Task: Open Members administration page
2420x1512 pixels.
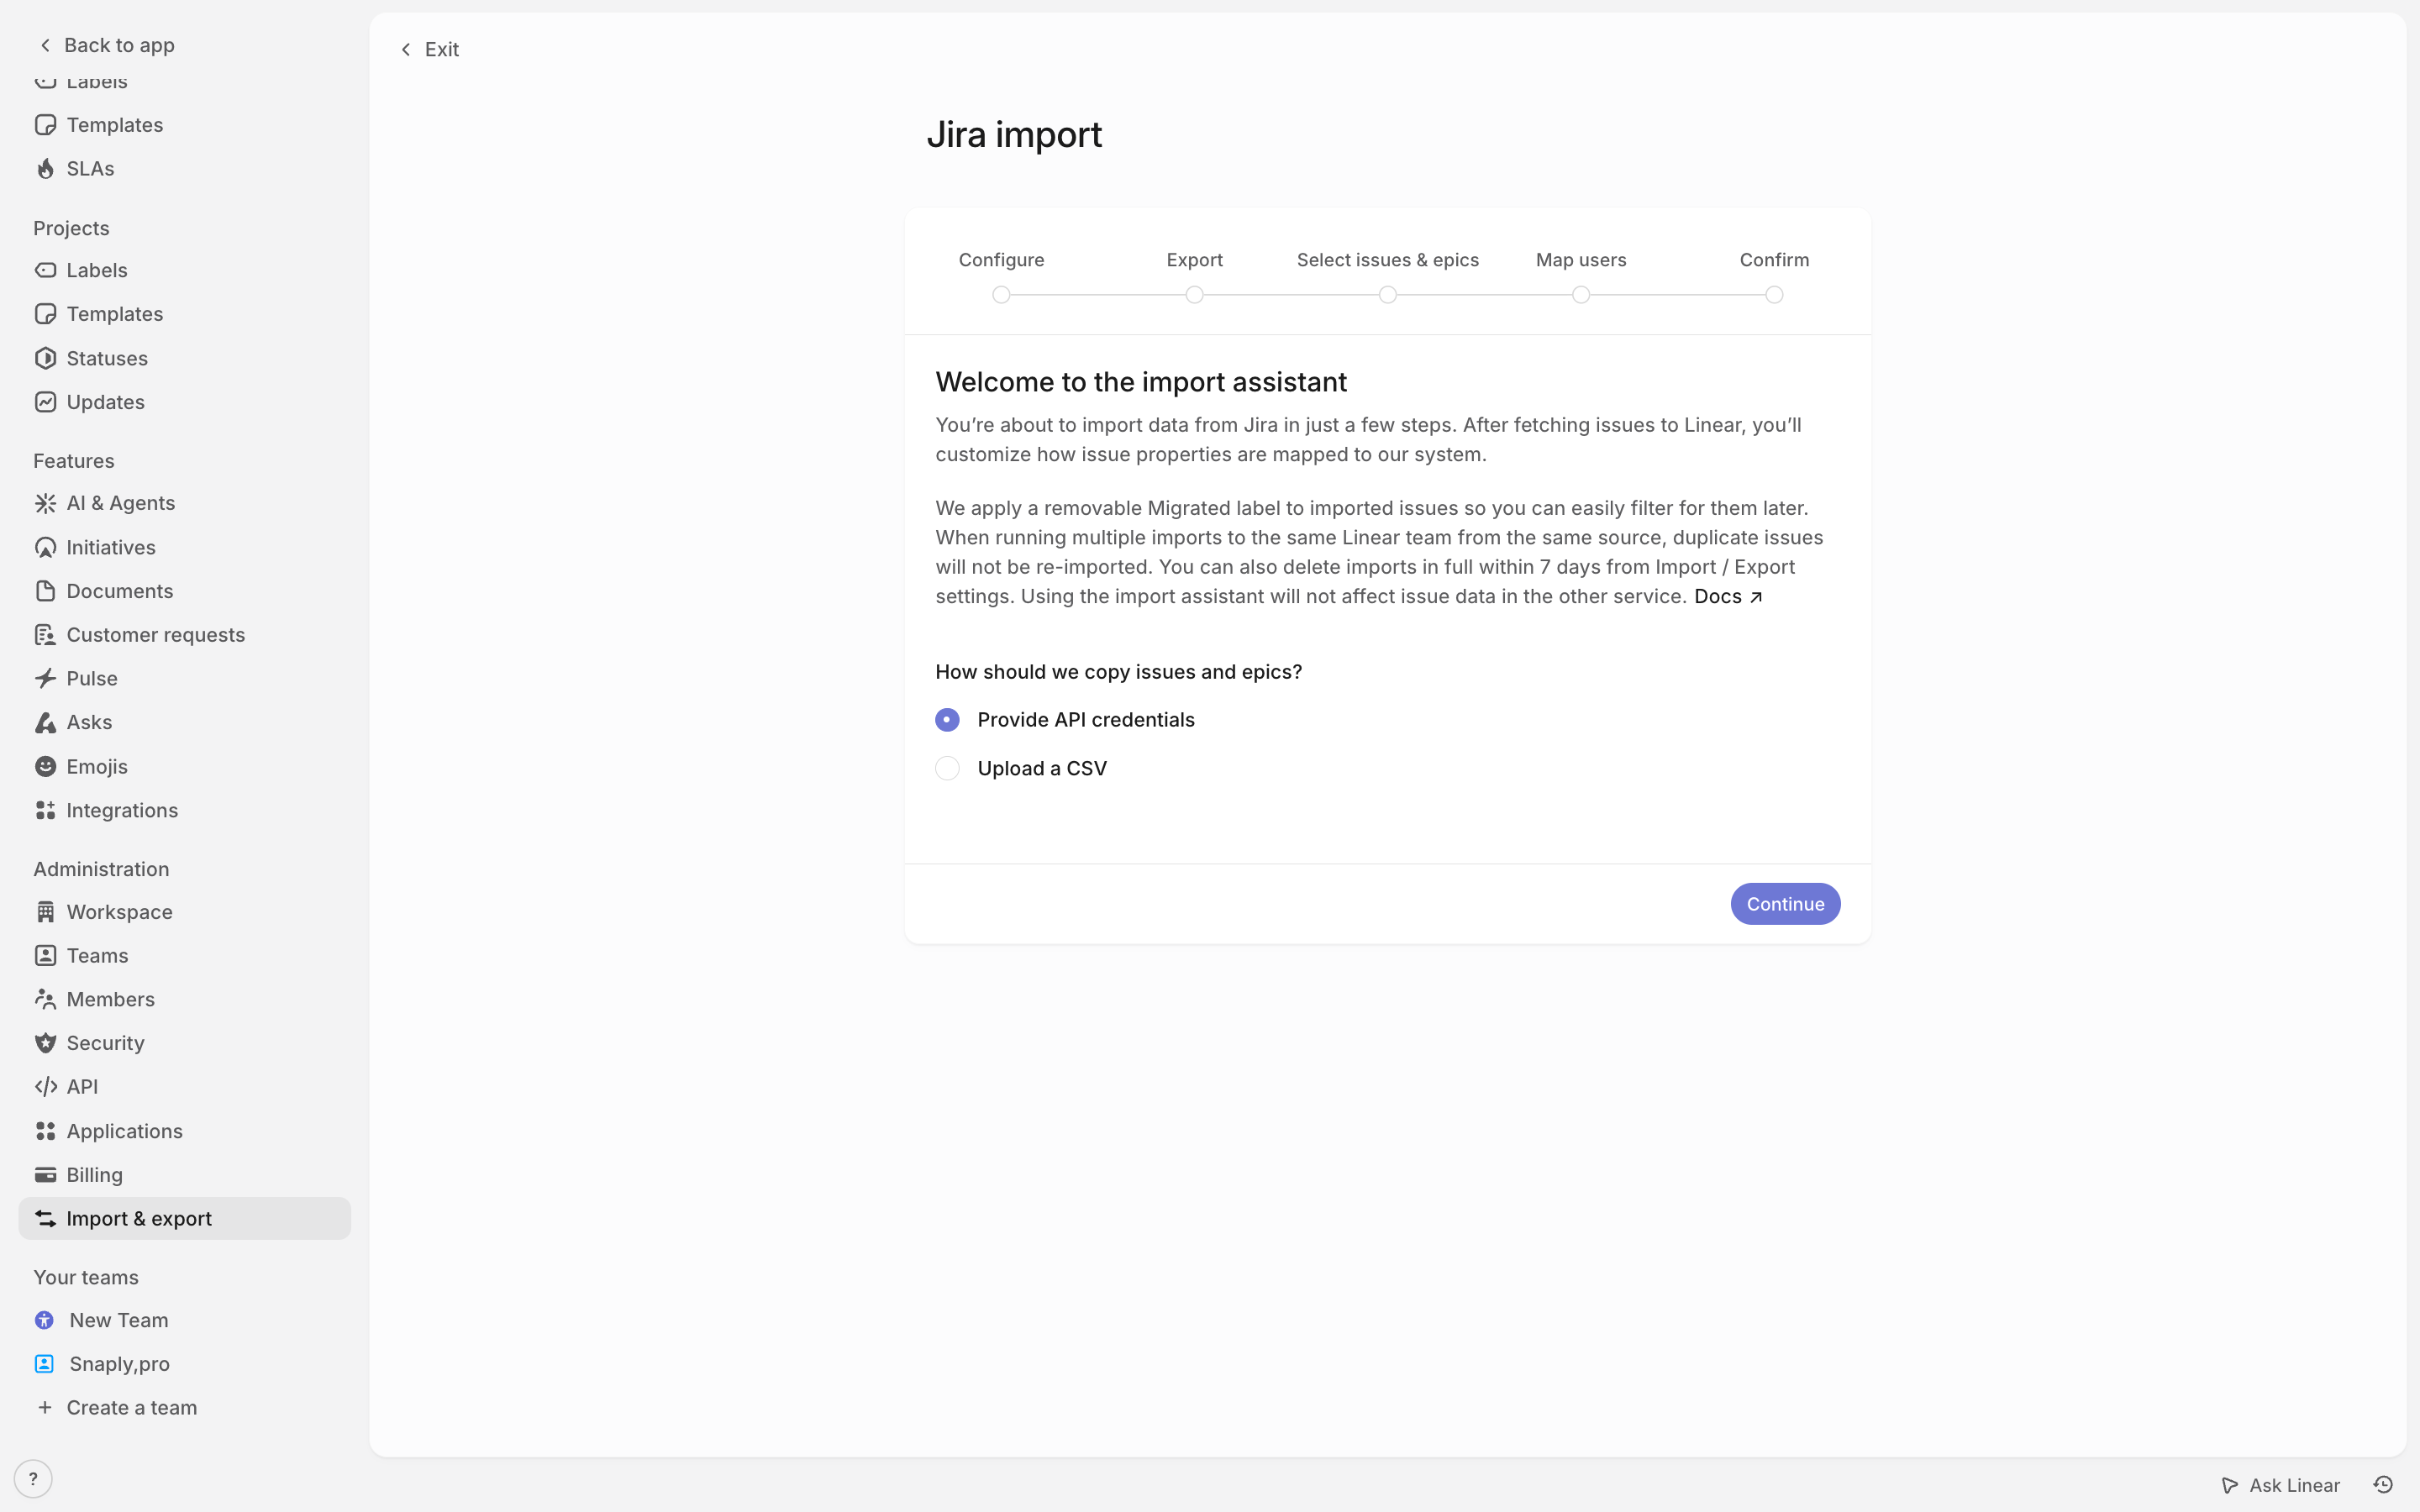Action: (x=185, y=999)
